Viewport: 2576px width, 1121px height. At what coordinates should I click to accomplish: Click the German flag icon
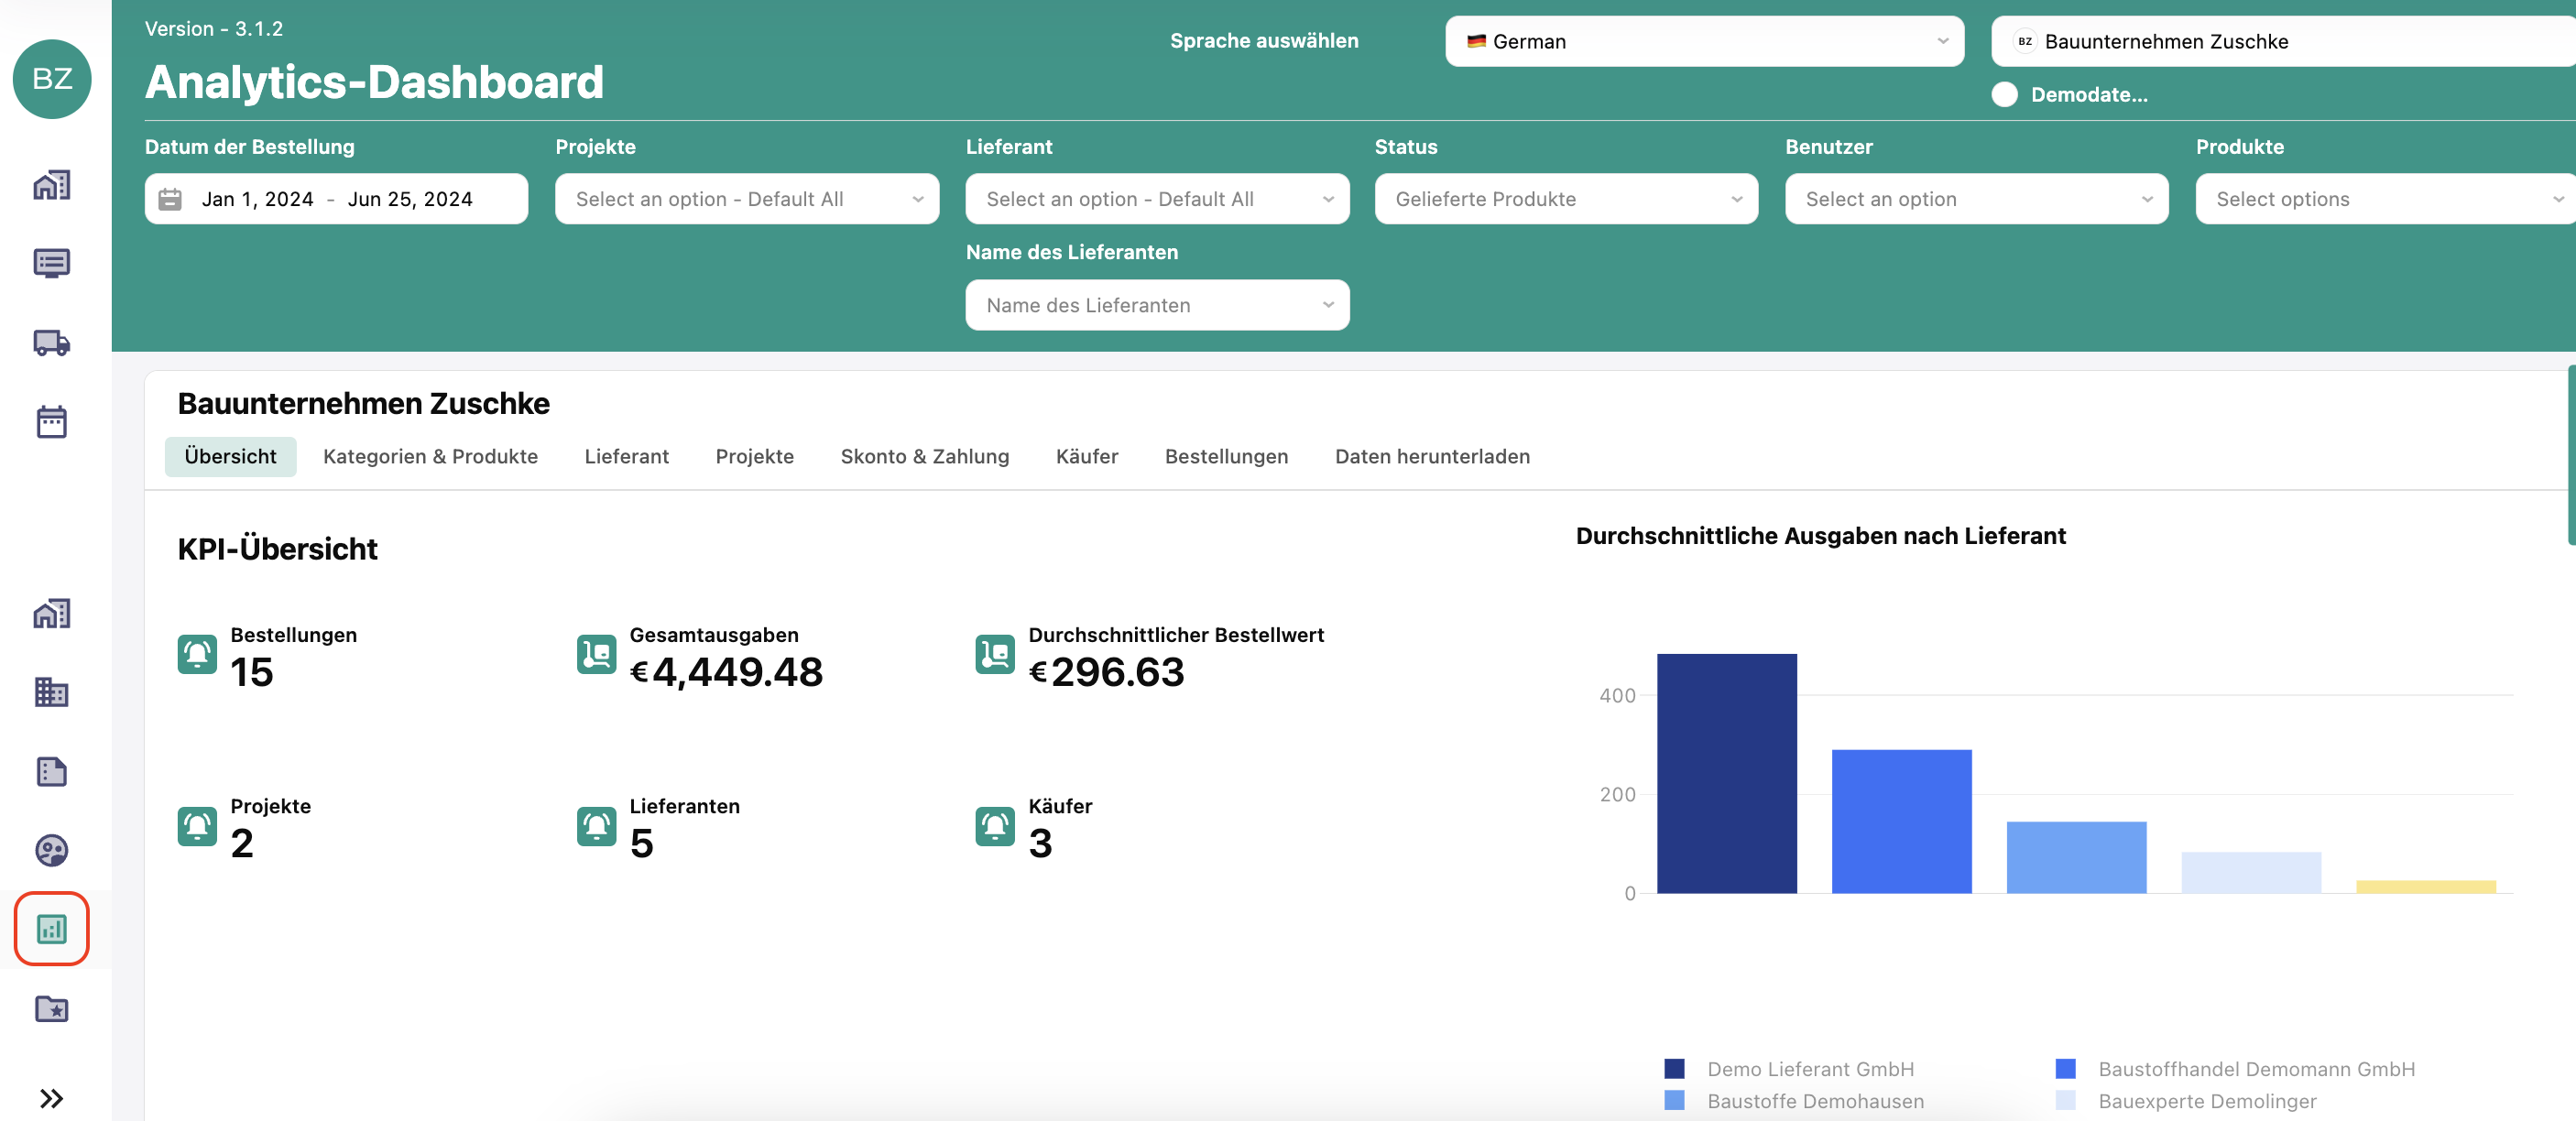coord(1476,41)
